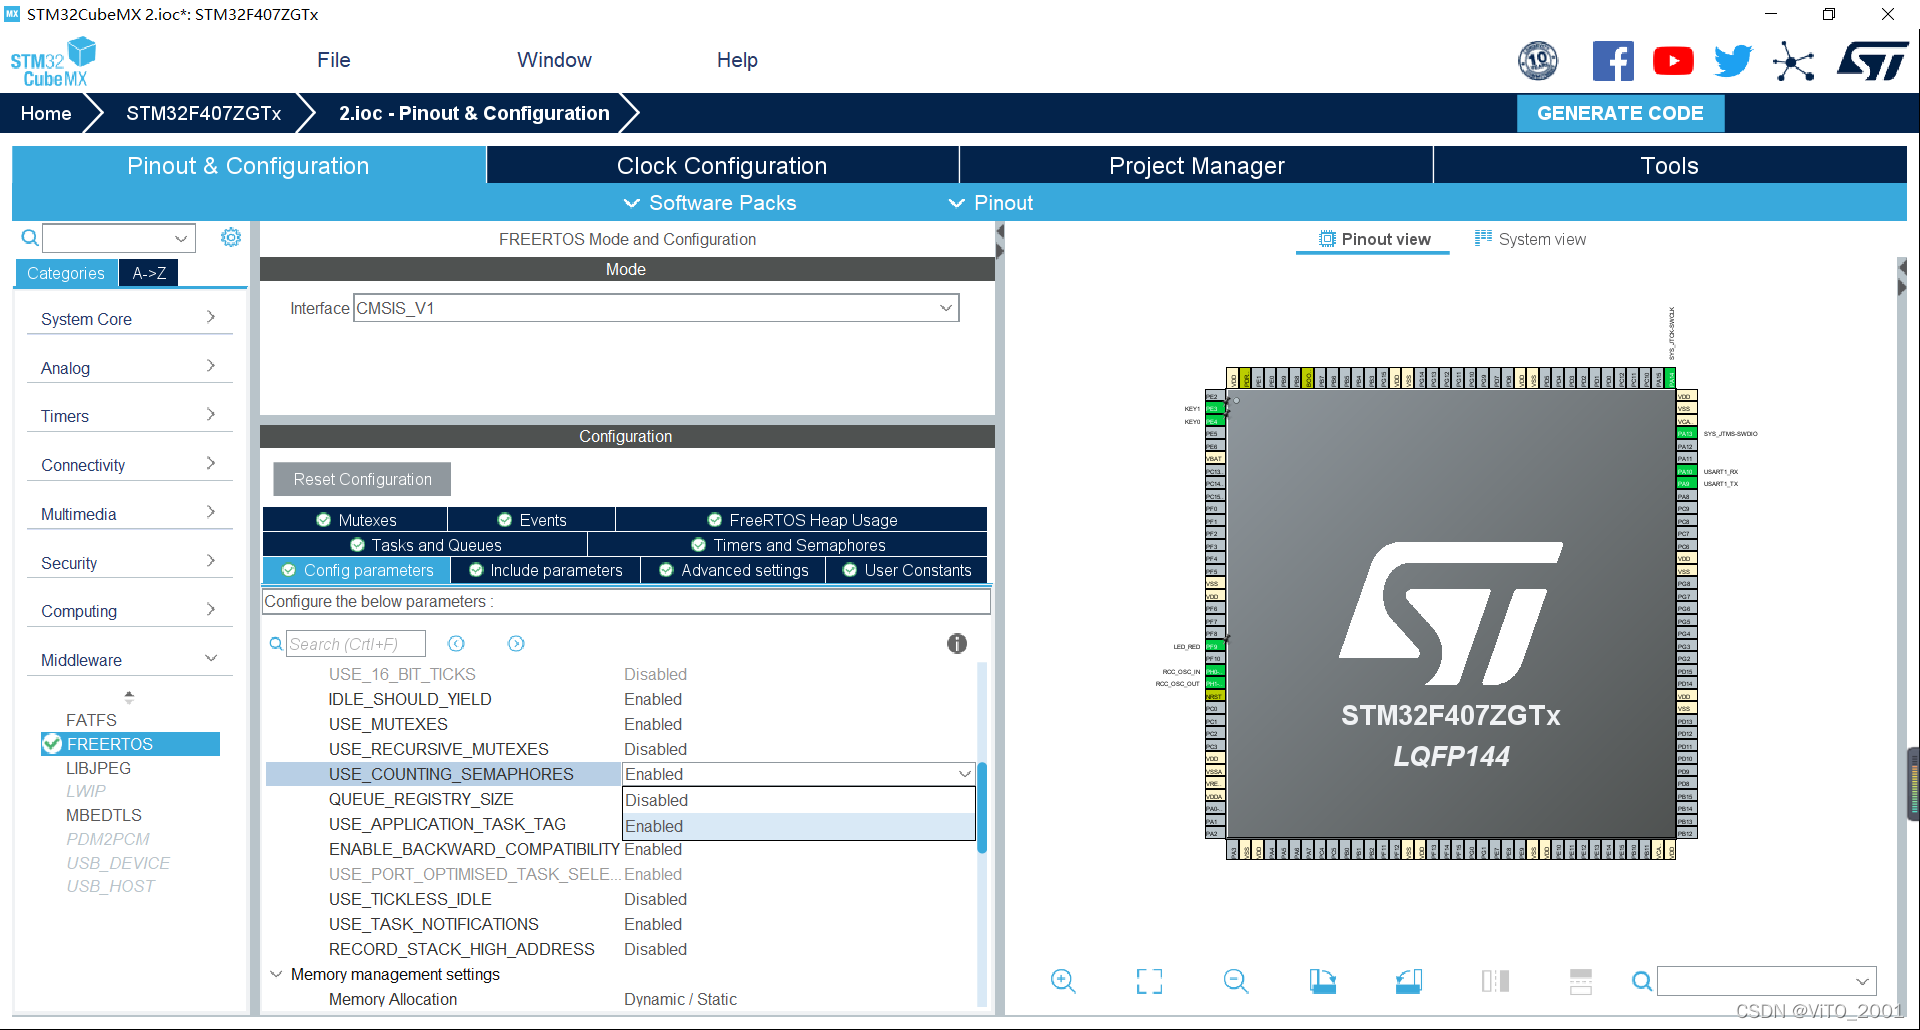Select MBEDTLS middleware
The height and width of the screenshot is (1030, 1920).
pyautogui.click(x=103, y=815)
